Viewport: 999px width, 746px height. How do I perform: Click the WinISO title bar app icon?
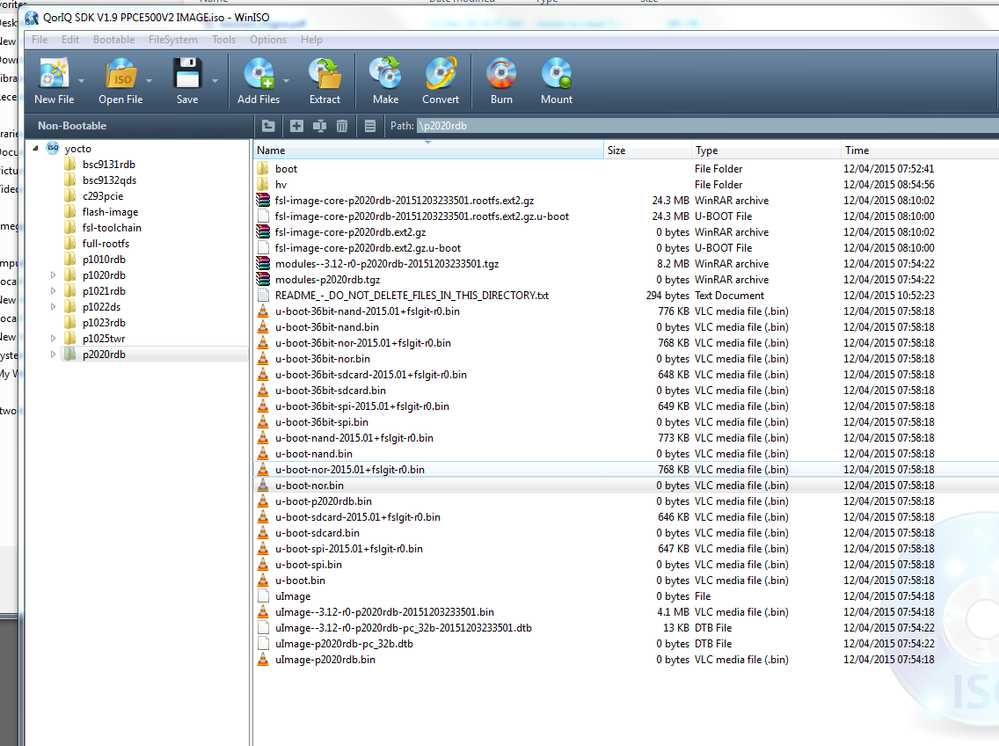[x=32, y=17]
